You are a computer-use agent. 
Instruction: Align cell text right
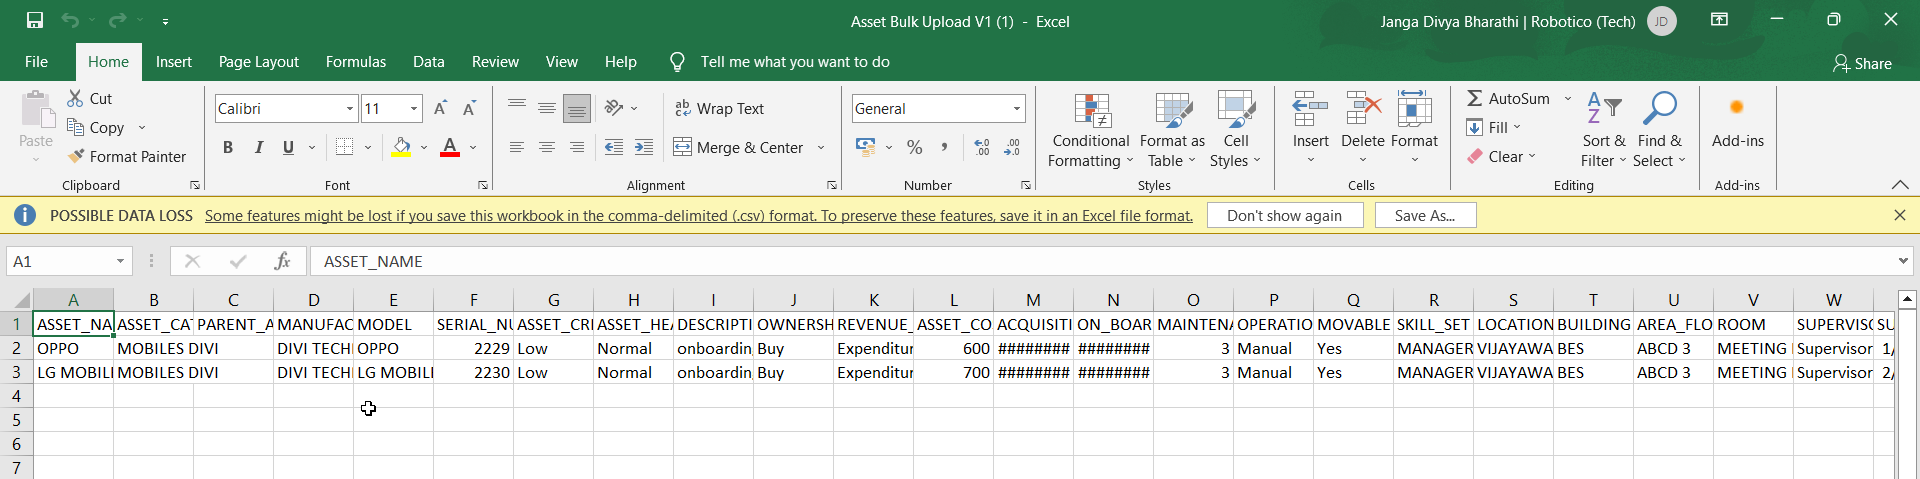click(577, 147)
